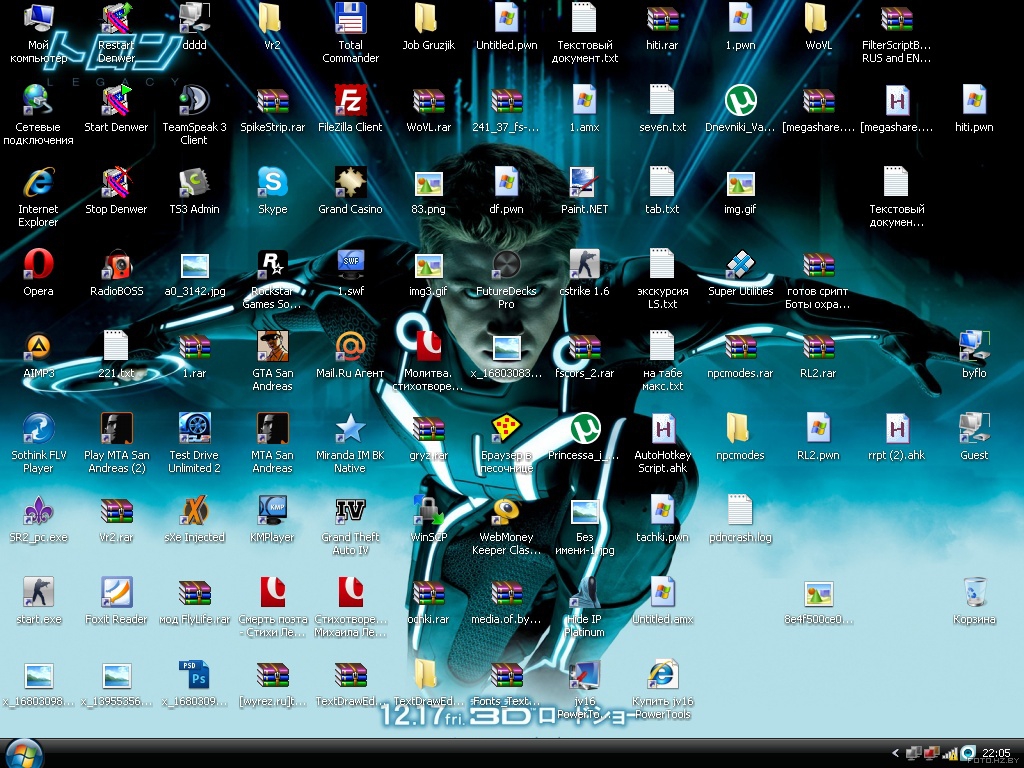Screen dimensions: 1024x768
Task: Click the AIMP3 player icon
Action: 38,346
